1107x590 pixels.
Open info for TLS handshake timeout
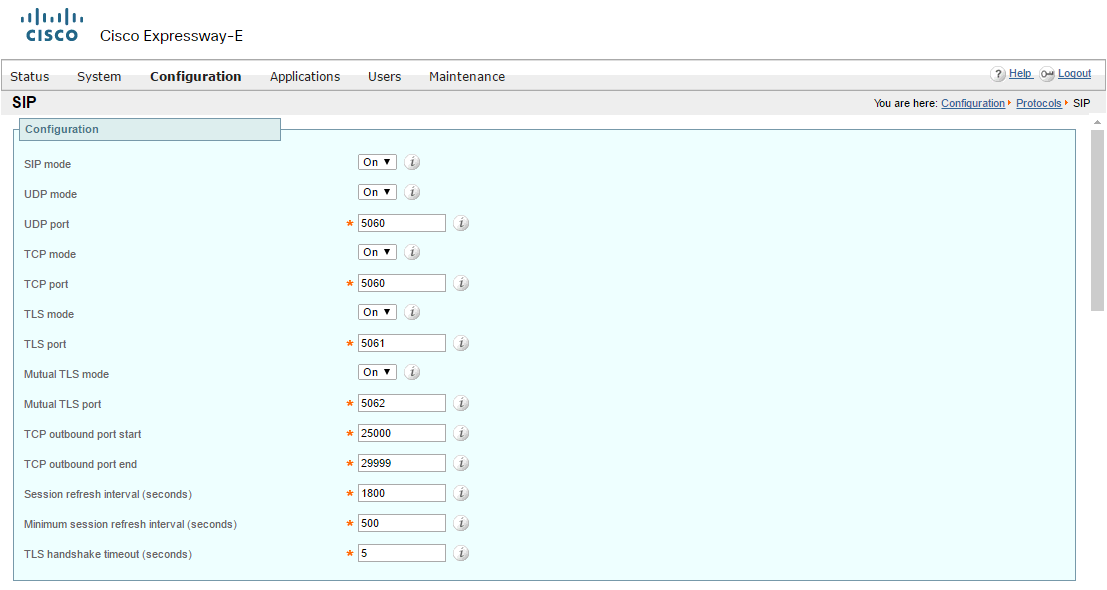(461, 553)
